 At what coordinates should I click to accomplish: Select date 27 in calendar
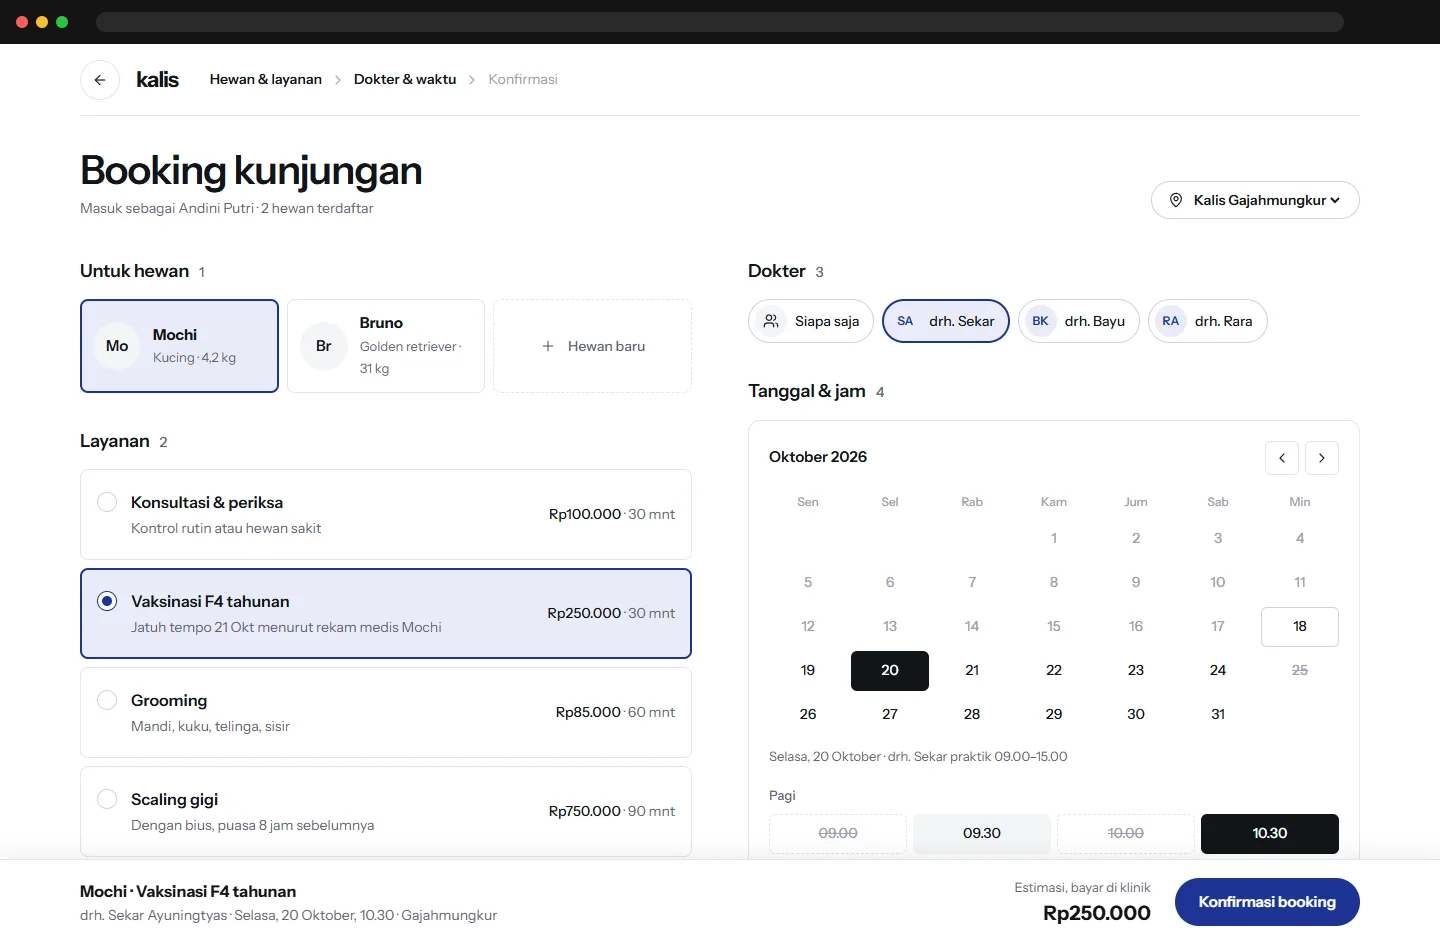click(890, 715)
